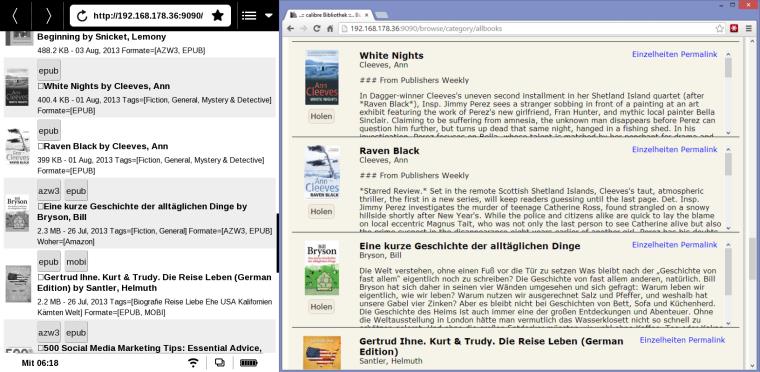Screen dimensions: 760x372
Task: Click Holen button under Bryson cover
Action: (321, 307)
